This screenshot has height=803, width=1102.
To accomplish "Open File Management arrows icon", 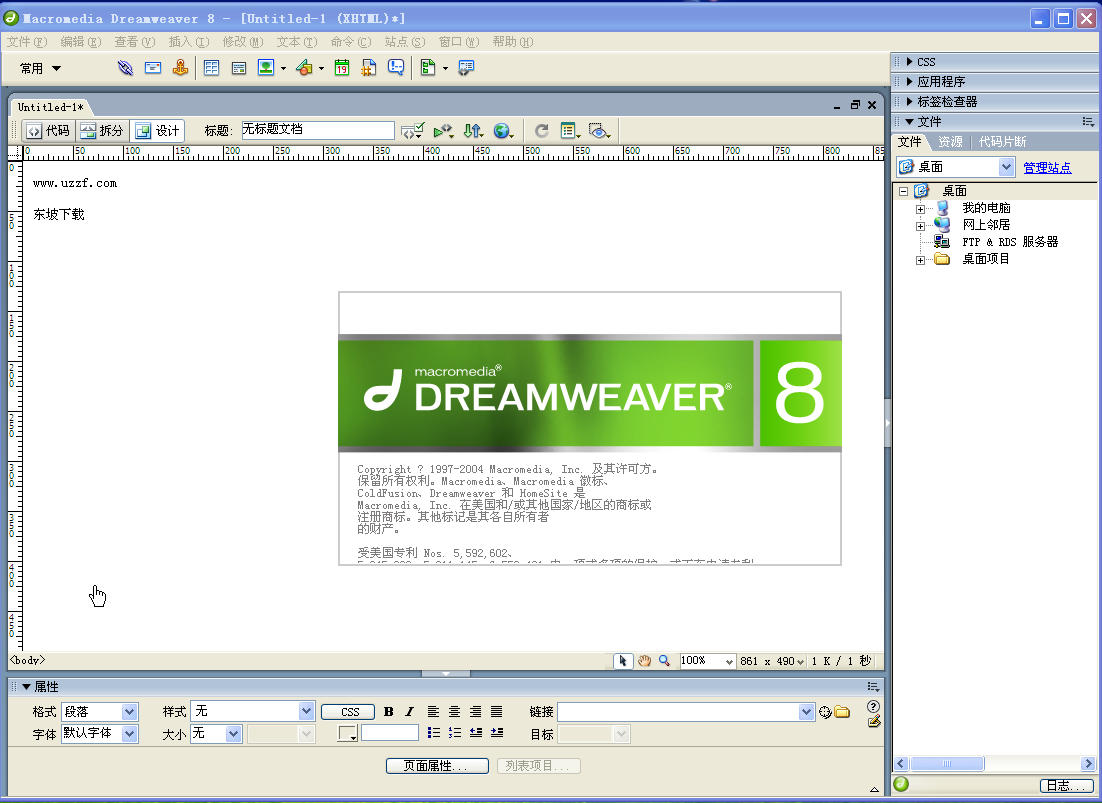I will (473, 131).
